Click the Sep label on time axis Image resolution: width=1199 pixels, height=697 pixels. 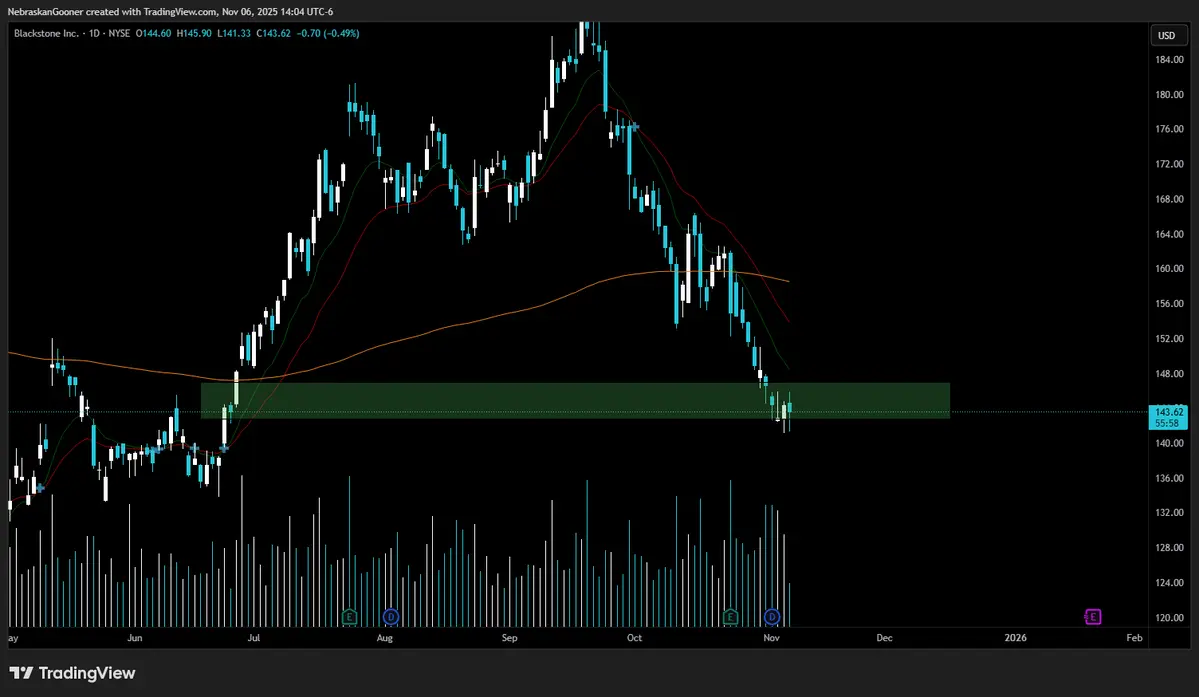[x=509, y=637]
